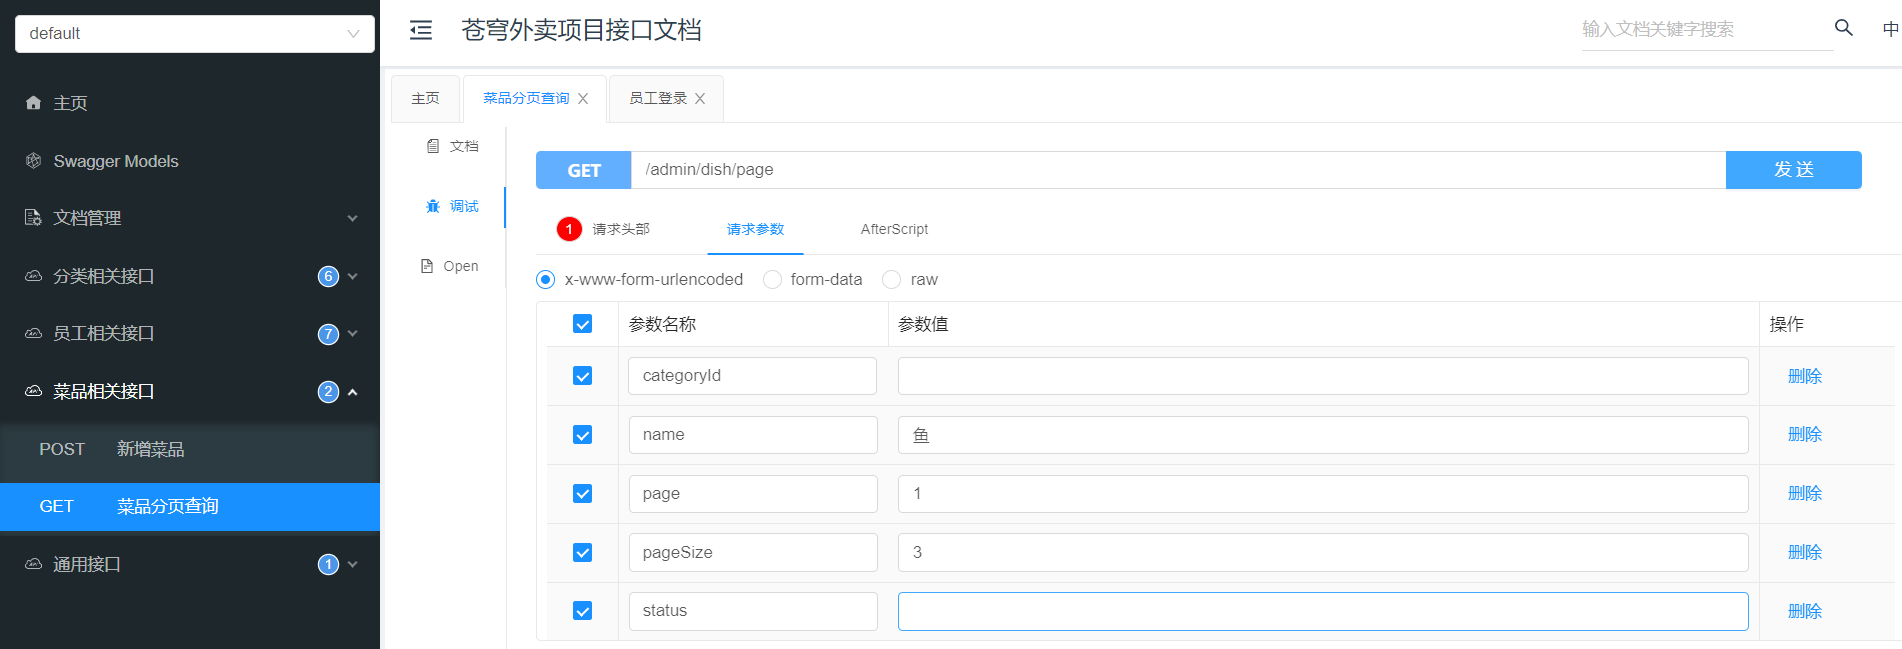1902x649 pixels.
Task: Select the form-data radio option
Action: coord(772,279)
